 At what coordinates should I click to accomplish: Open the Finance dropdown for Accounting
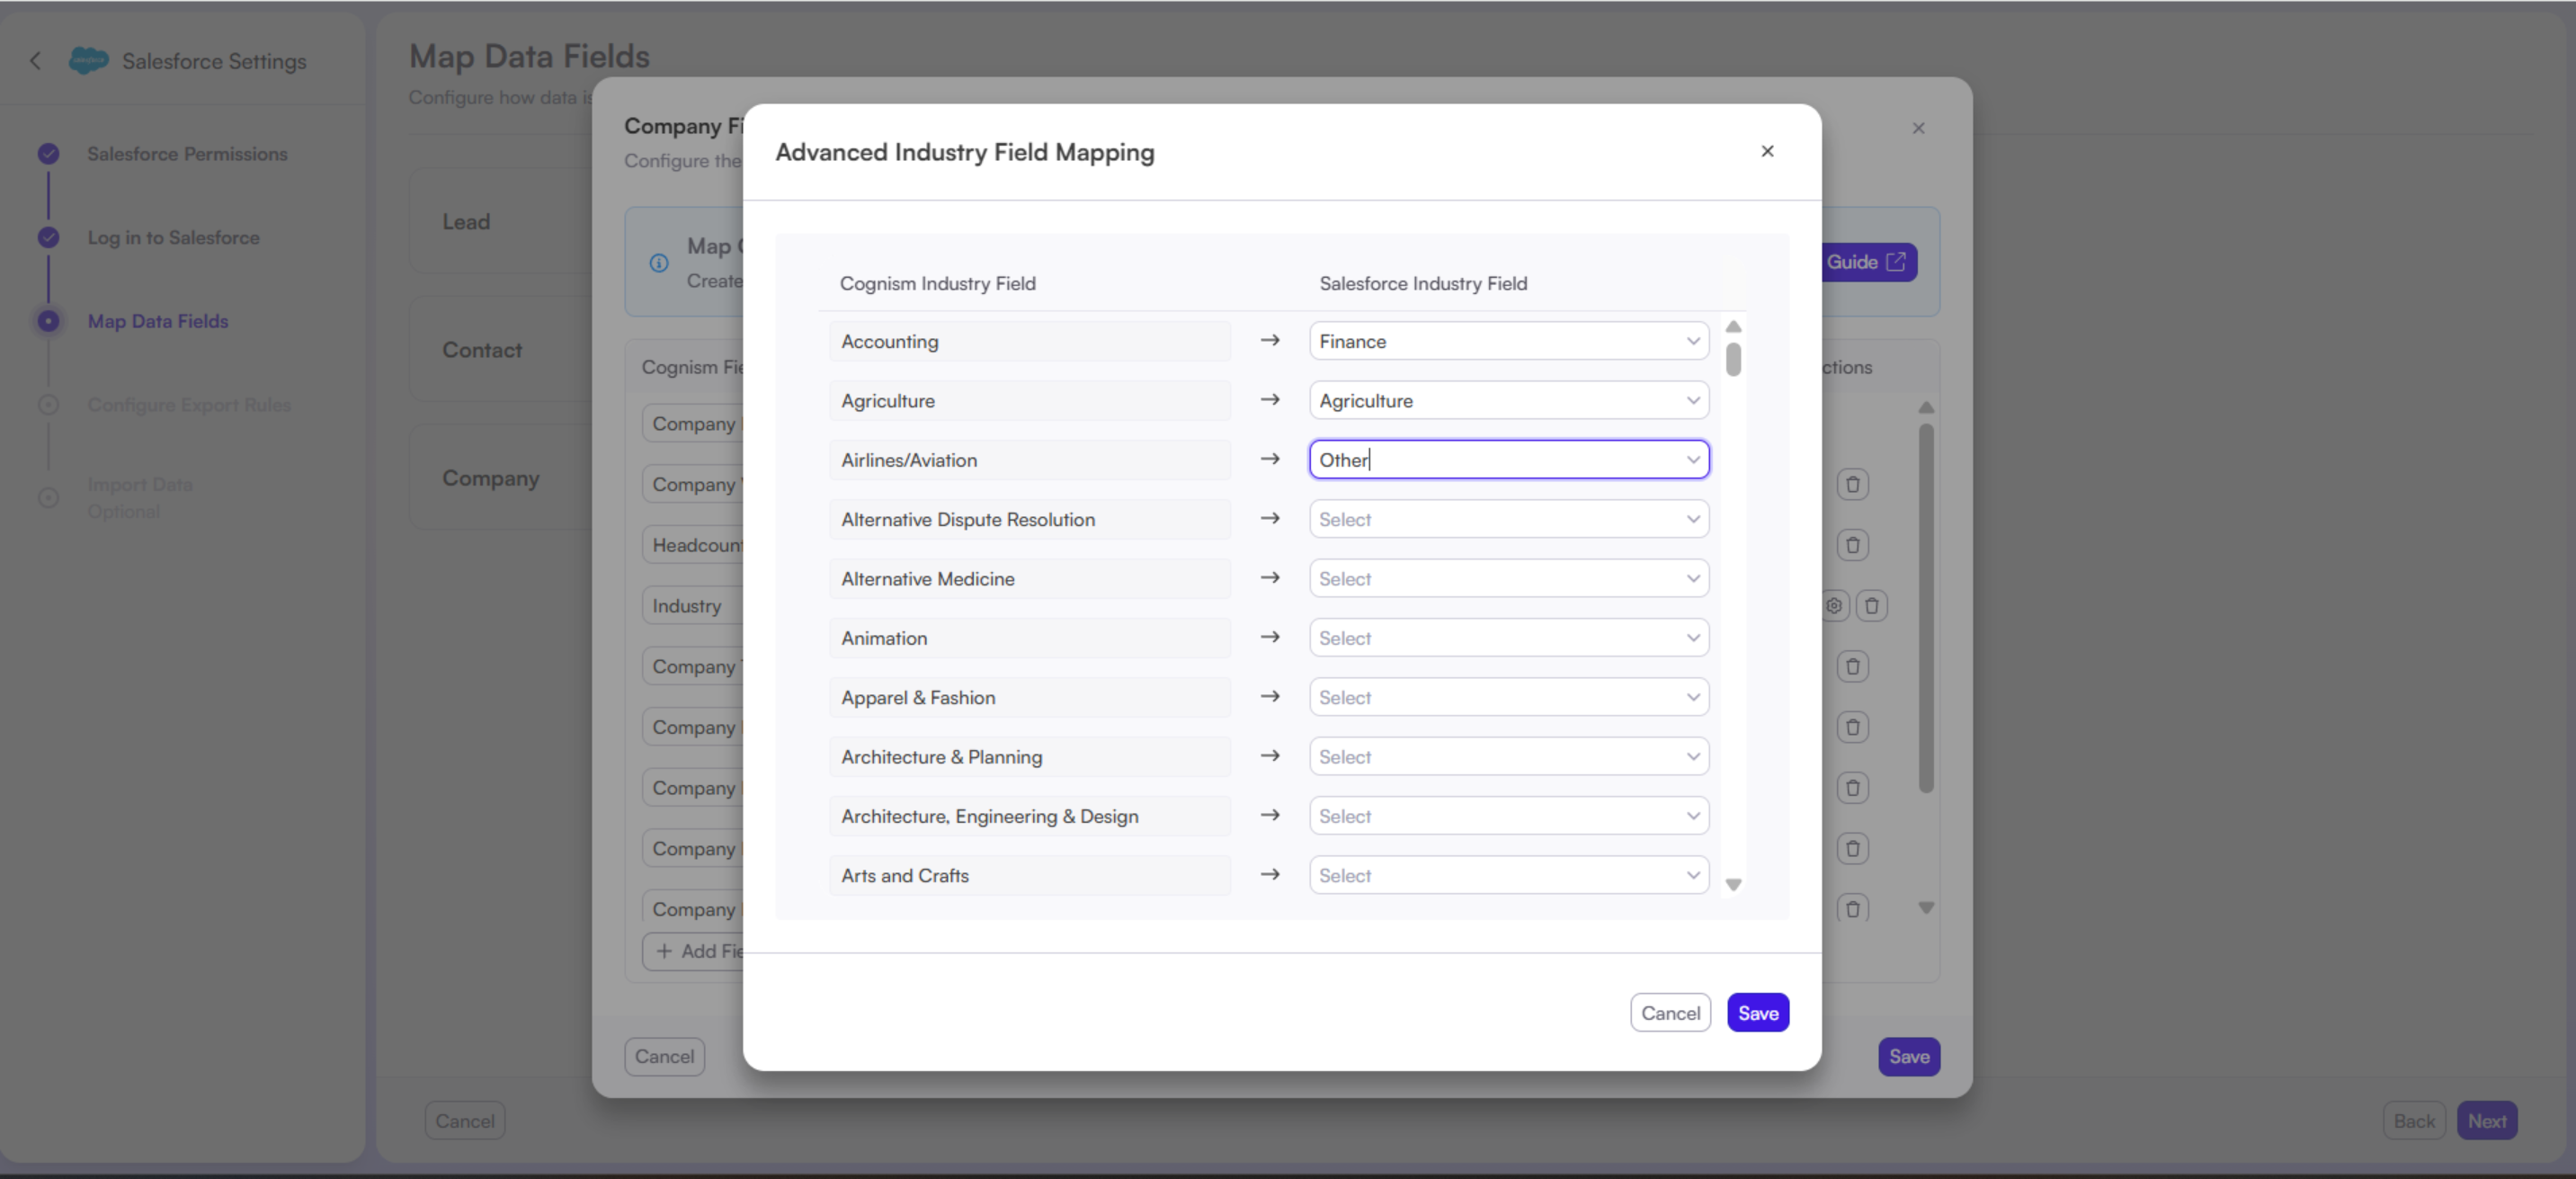point(1508,341)
